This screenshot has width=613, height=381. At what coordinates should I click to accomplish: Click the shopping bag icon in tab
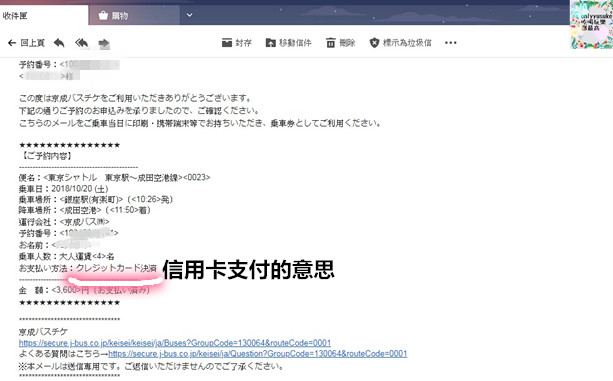103,16
